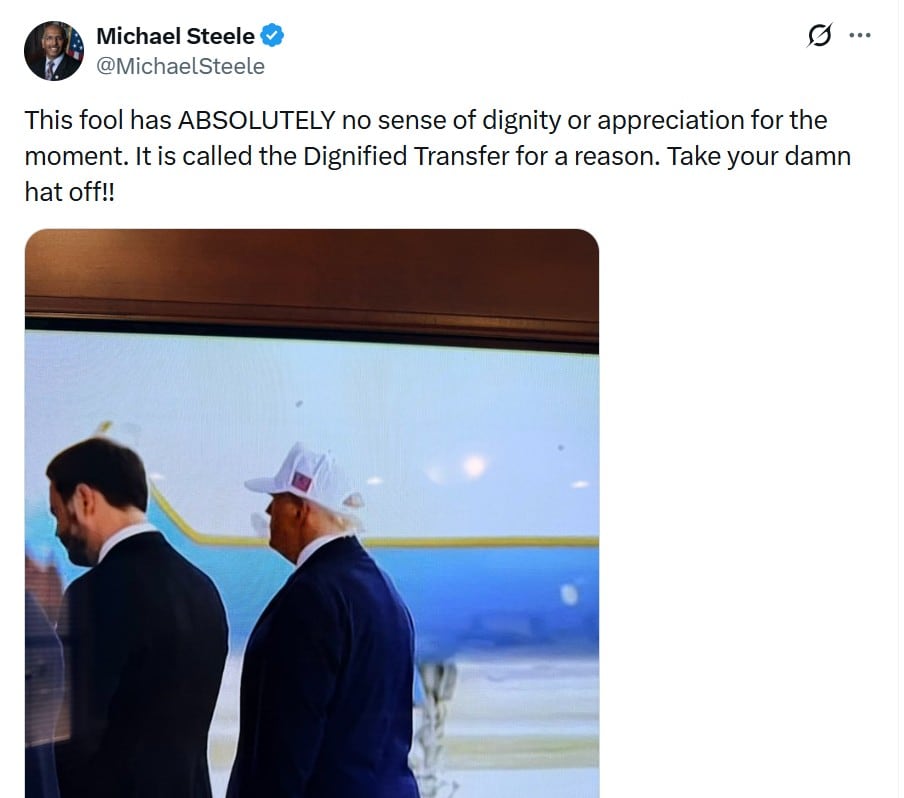
Task: Click the red patch on the white hat
Action: [x=302, y=481]
